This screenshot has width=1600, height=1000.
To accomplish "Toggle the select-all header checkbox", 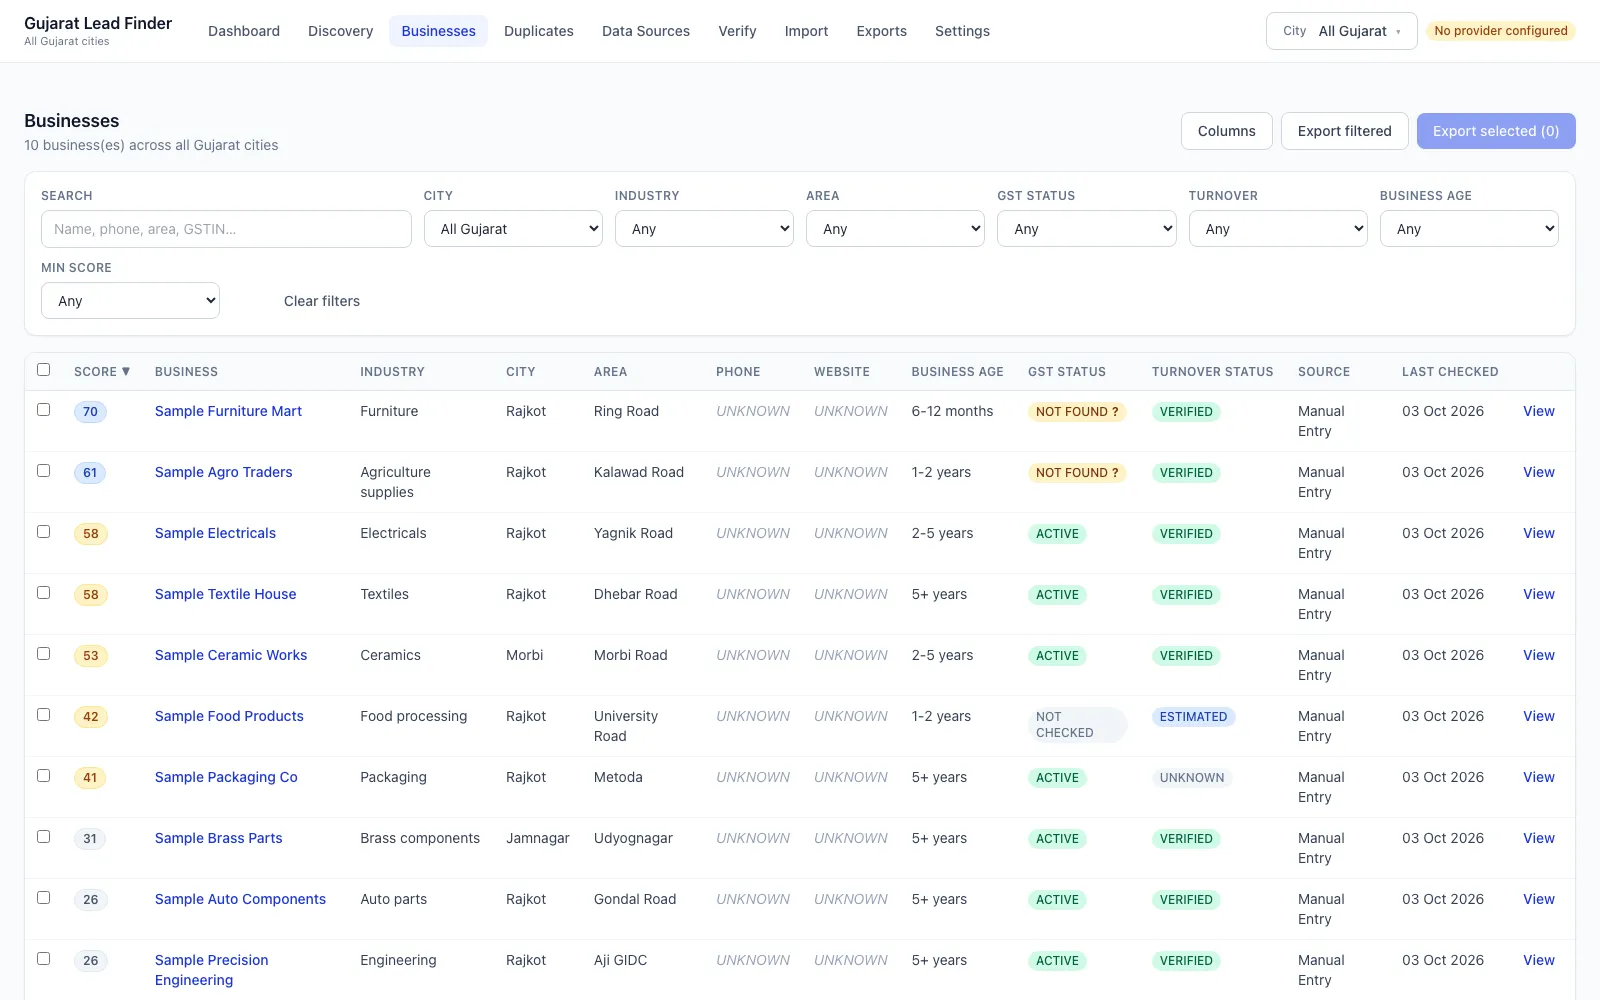I will pyautogui.click(x=43, y=370).
